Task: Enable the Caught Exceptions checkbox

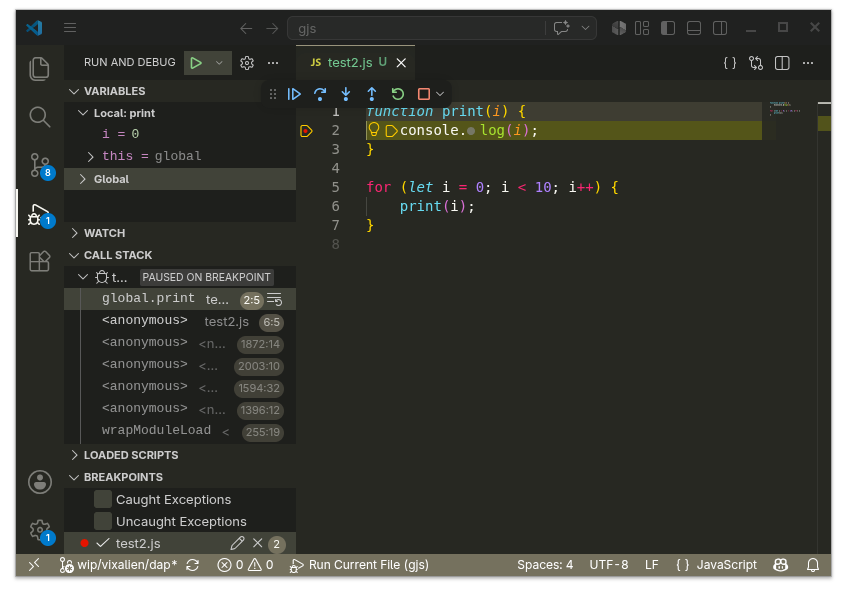Action: [x=103, y=499]
